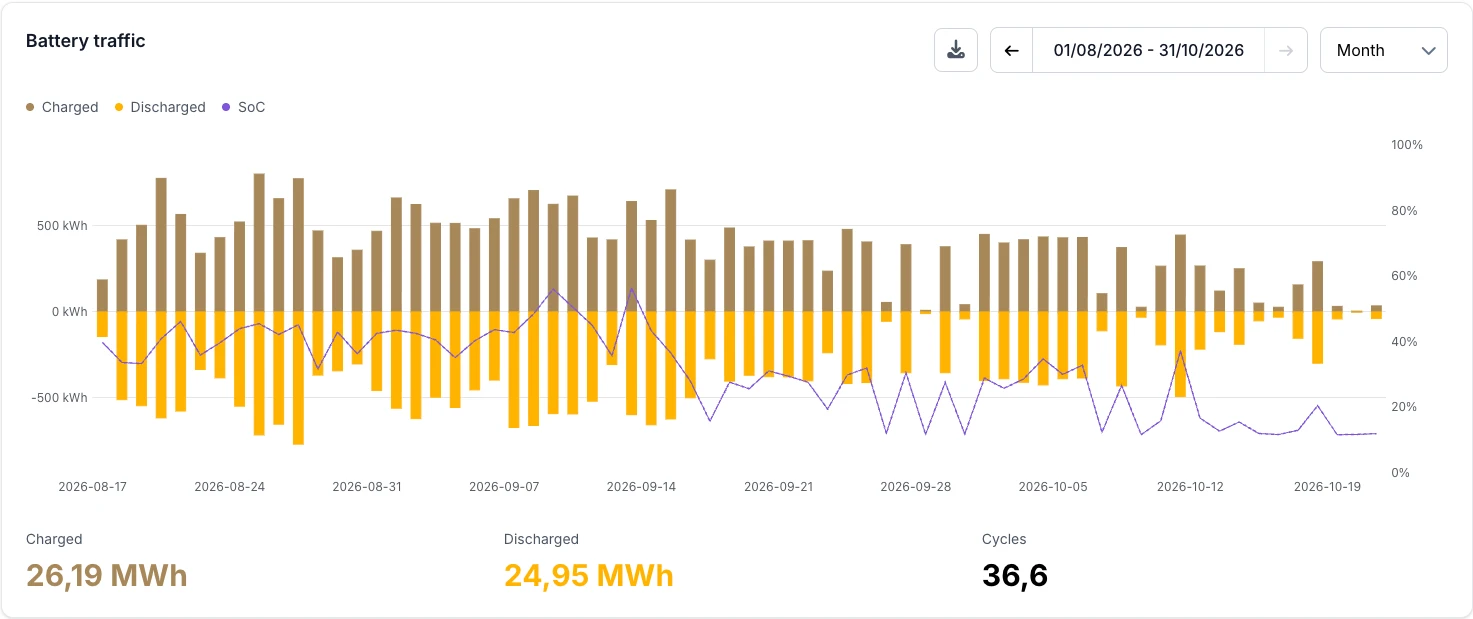Click the 36,6 cycles value
1473x619 pixels.
1015,576
